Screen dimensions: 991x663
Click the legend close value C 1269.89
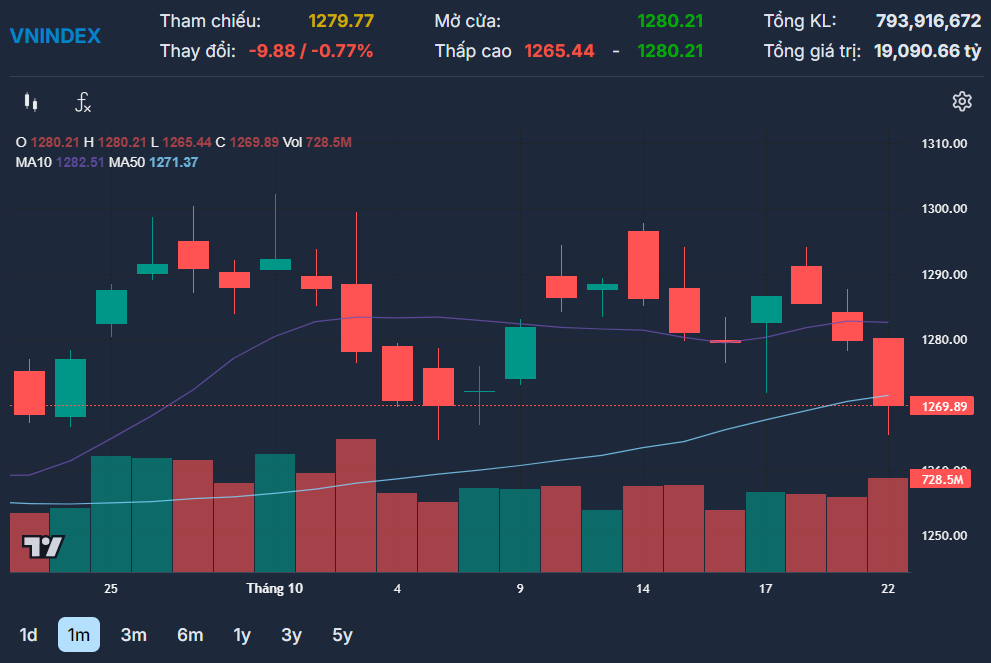coord(247,142)
